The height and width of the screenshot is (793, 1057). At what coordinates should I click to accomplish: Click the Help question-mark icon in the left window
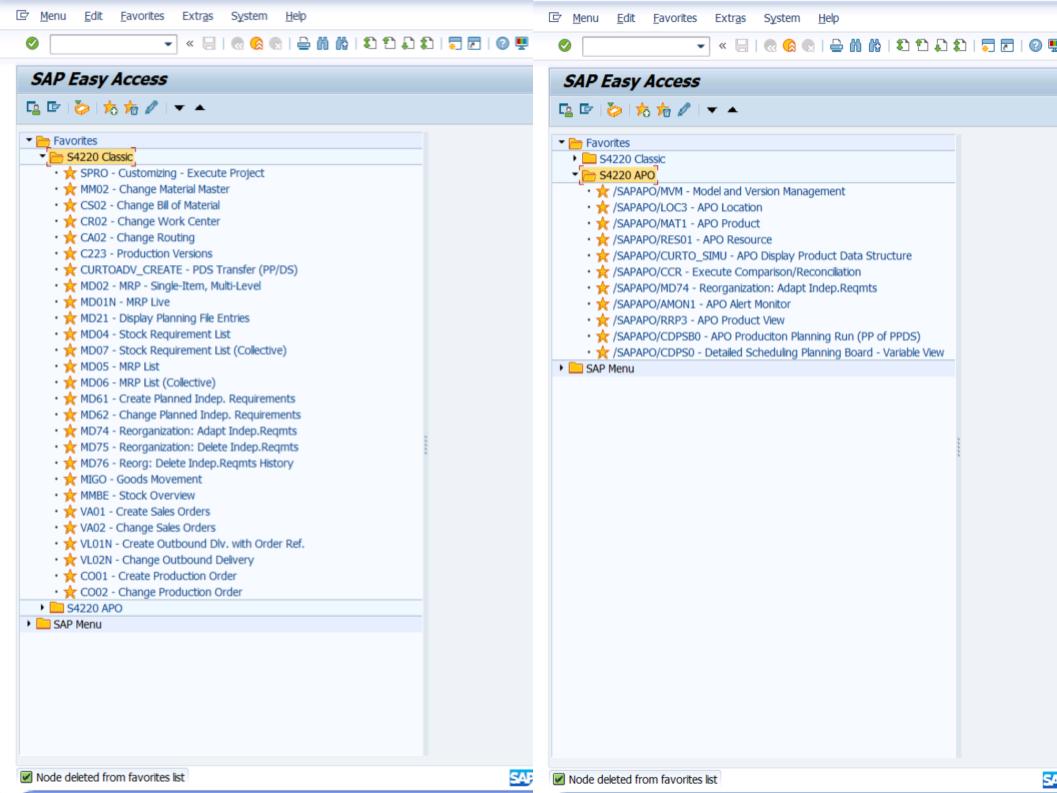tap(502, 44)
